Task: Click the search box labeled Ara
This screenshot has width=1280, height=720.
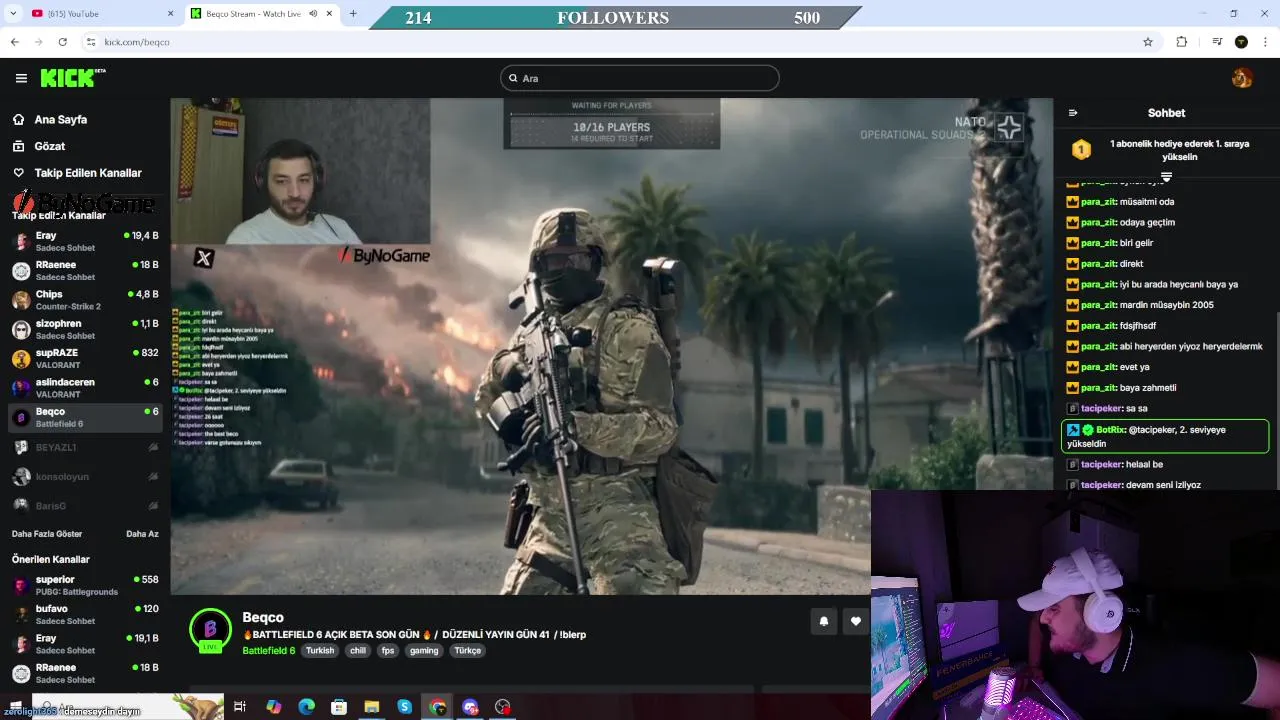Action: tap(640, 78)
